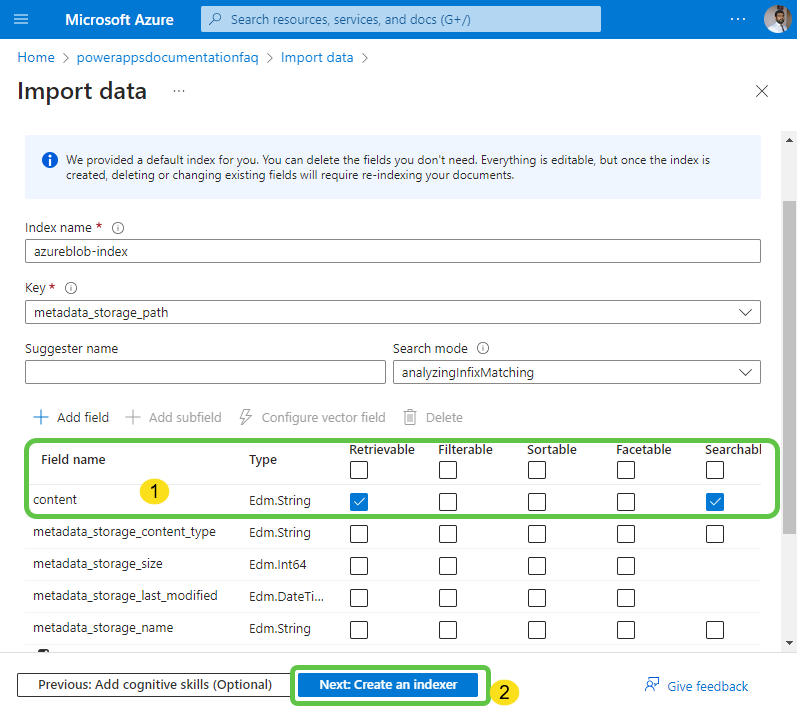Image resolution: width=797 pixels, height=713 pixels.
Task: Uncheck Retrievable for content field
Action: 359,502
